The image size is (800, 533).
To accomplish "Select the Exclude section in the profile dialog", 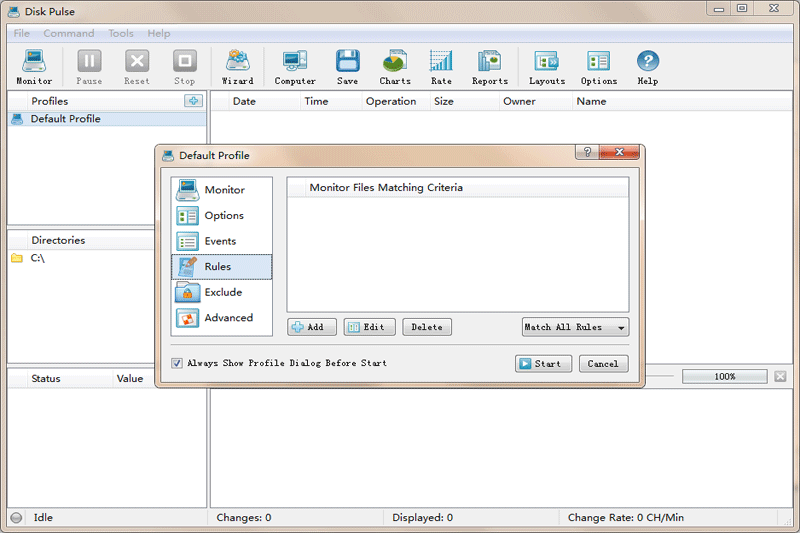I will (x=221, y=292).
